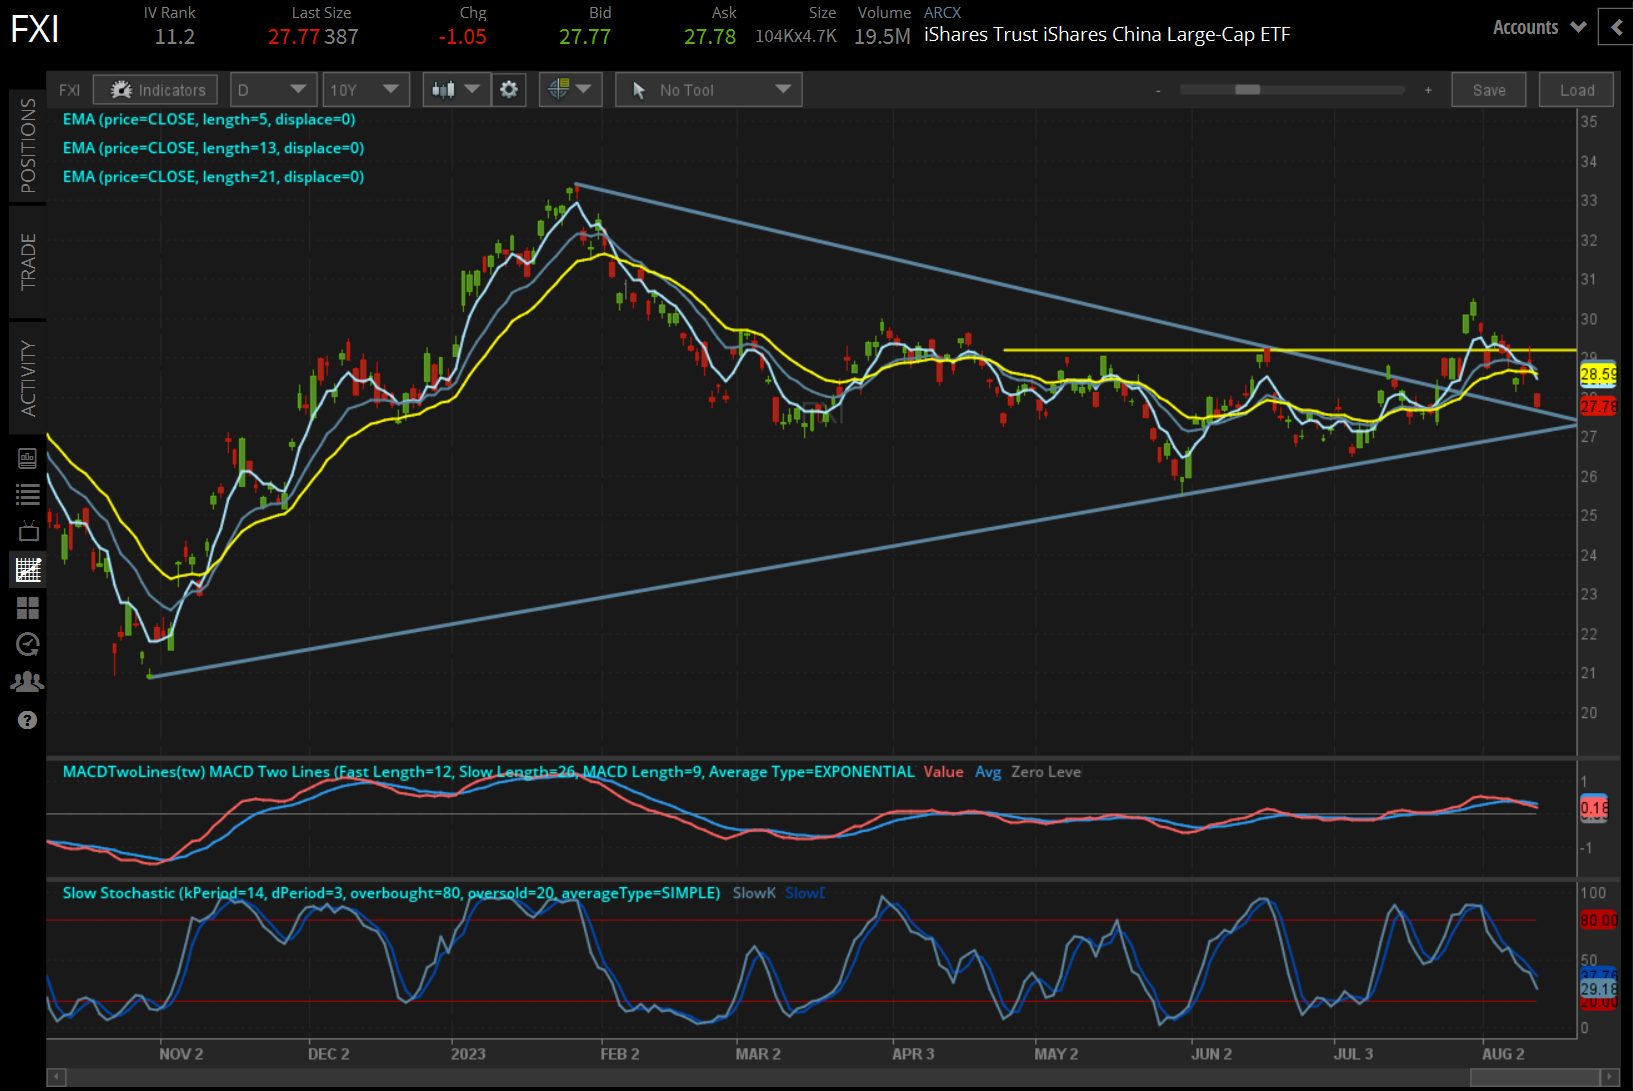Select the charts icon in left sidebar

click(x=28, y=570)
